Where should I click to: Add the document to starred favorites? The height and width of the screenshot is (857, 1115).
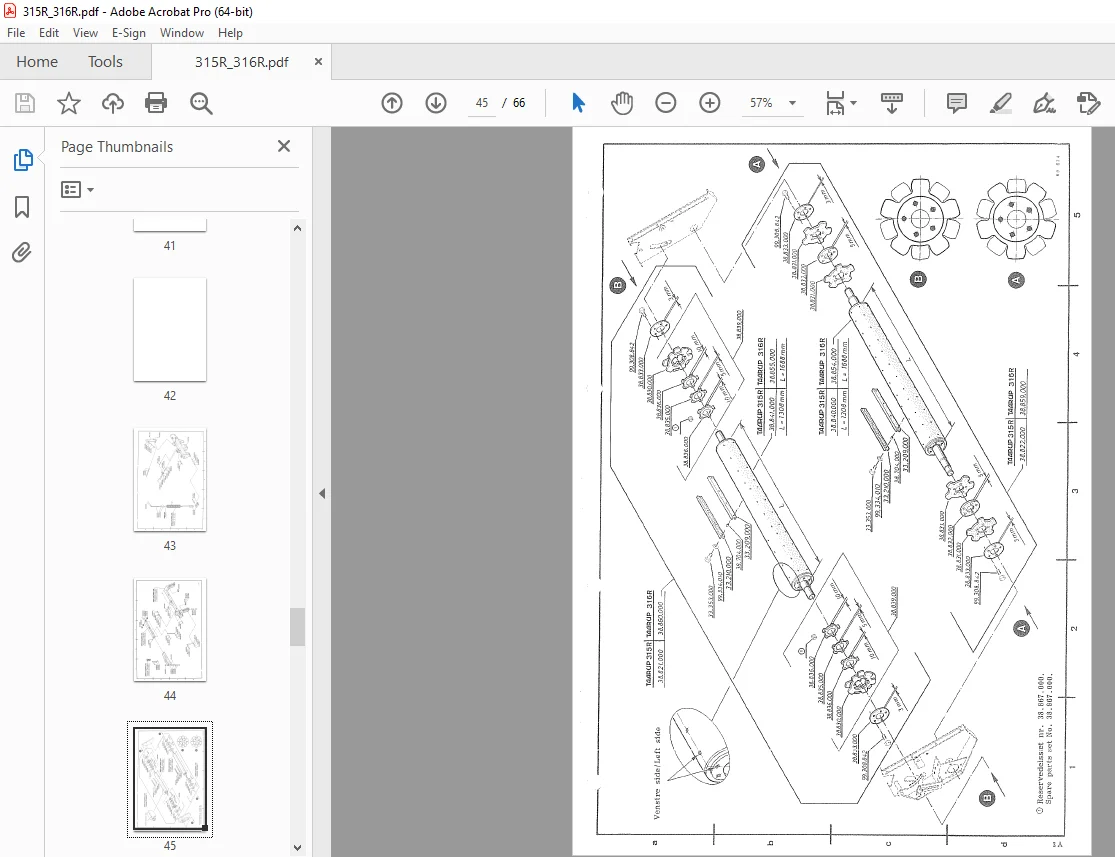point(69,103)
